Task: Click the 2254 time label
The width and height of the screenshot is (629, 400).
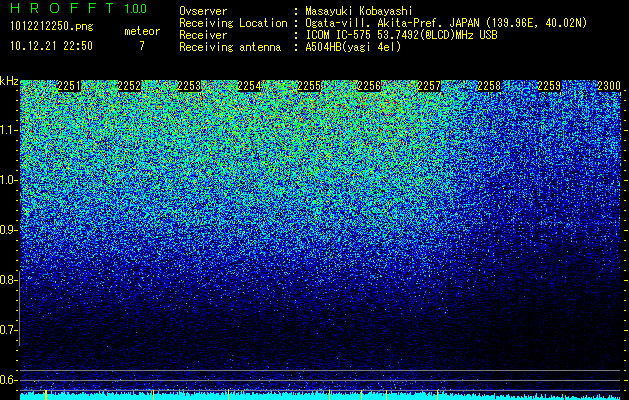Action: point(249,86)
